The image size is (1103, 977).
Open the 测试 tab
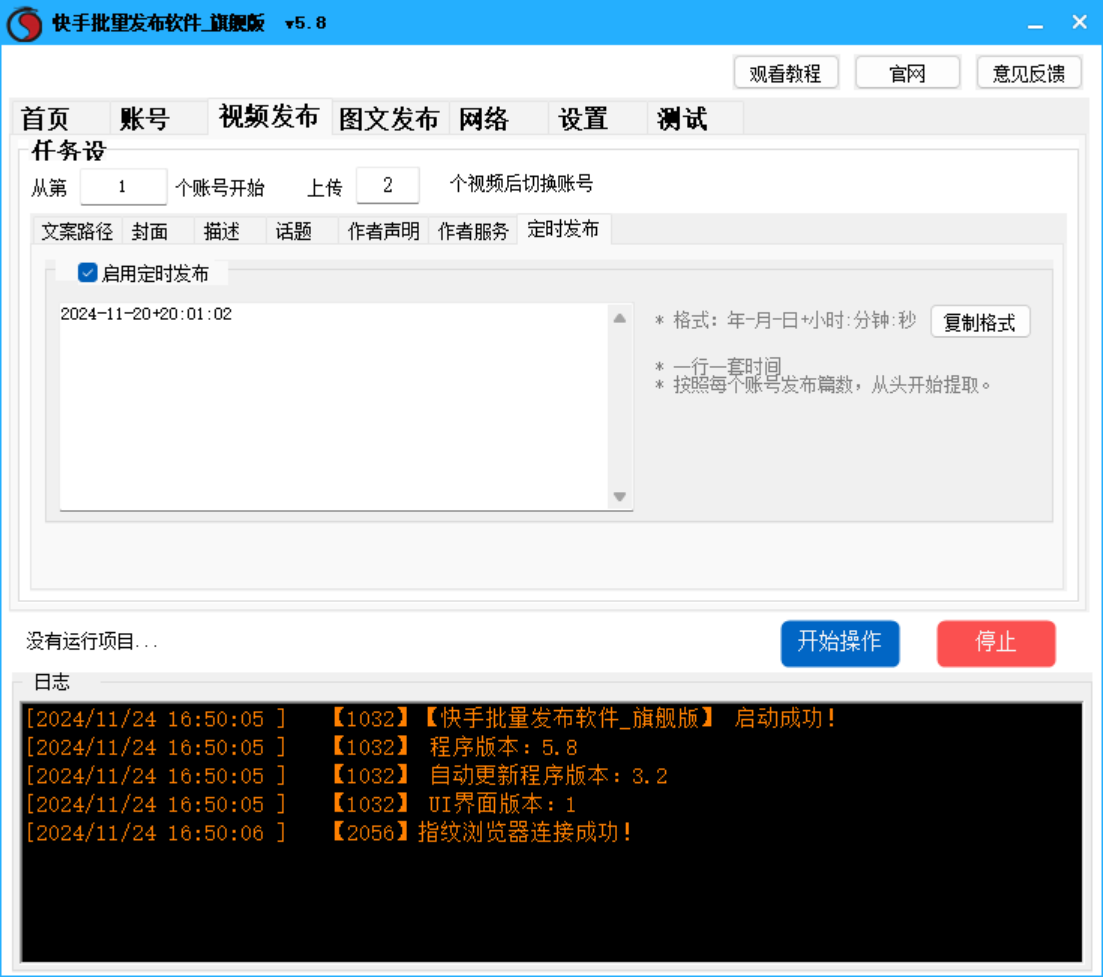click(695, 118)
